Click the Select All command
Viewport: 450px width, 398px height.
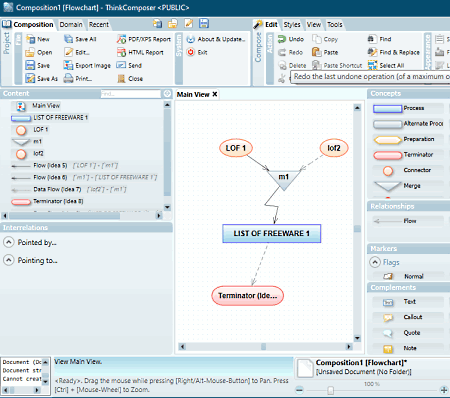pyautogui.click(x=386, y=65)
